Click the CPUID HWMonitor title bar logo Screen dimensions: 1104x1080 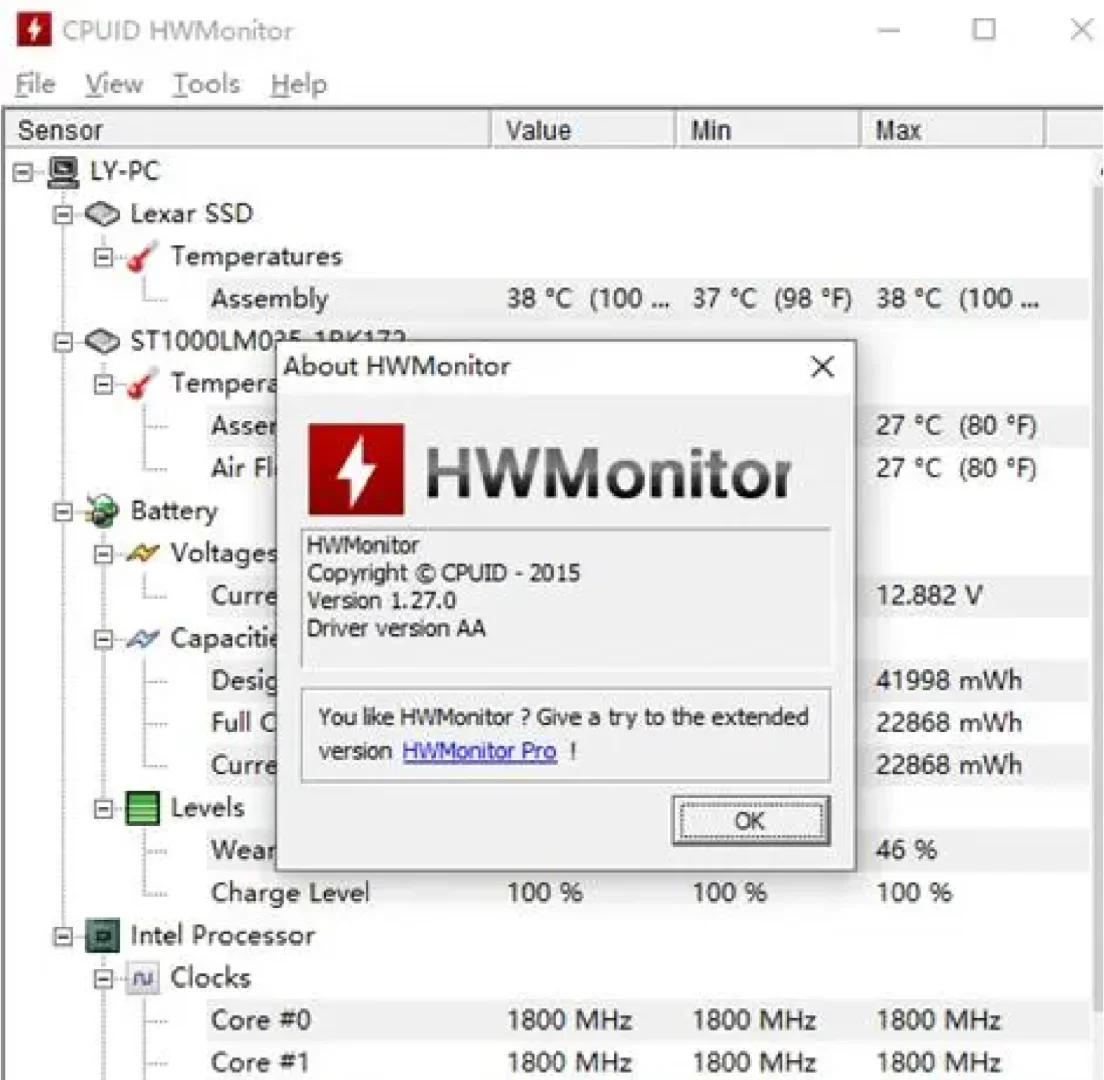coord(34,30)
